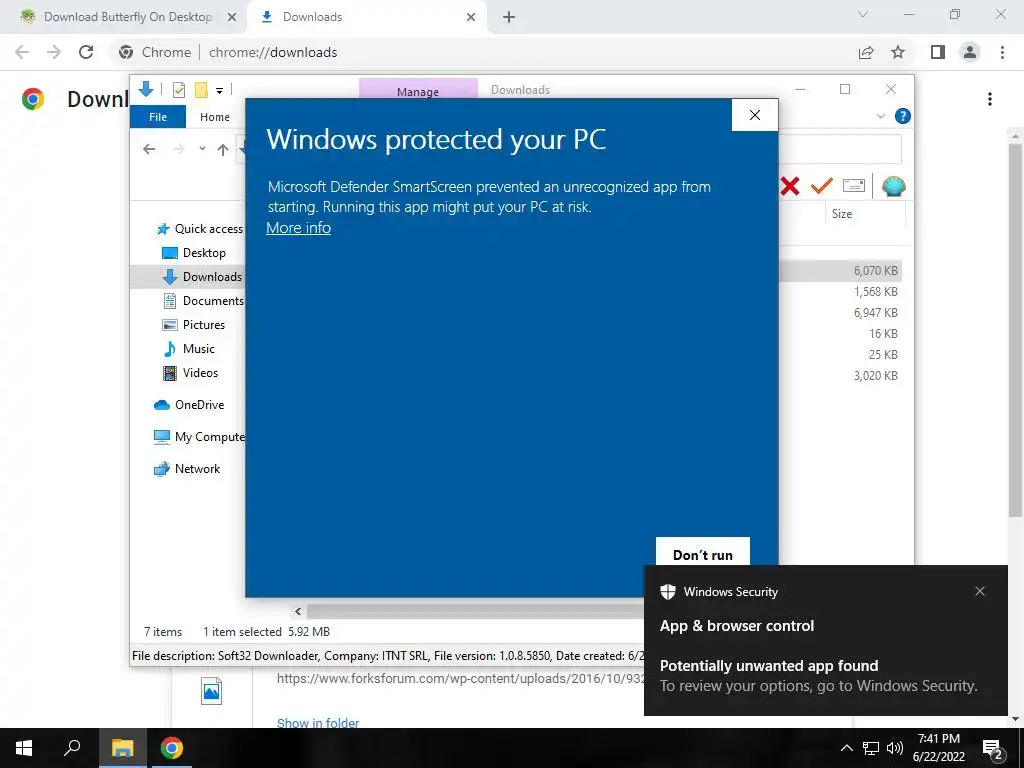Viewport: 1024px width, 768px height.
Task: Open the Home ribbon tab in Explorer
Action: pyautogui.click(x=215, y=117)
